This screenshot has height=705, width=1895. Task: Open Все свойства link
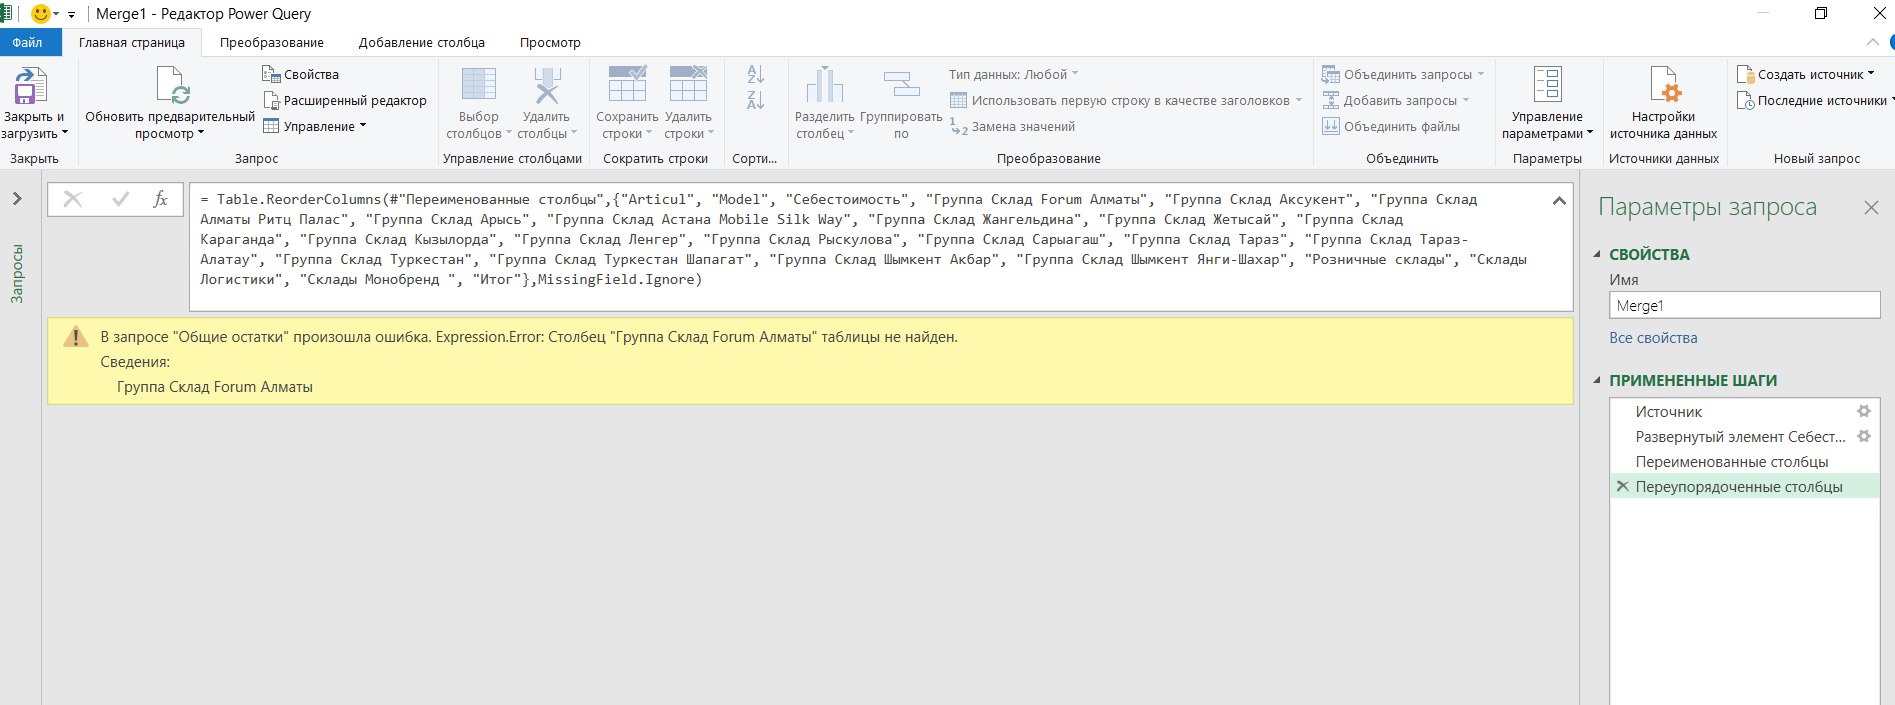point(1653,338)
